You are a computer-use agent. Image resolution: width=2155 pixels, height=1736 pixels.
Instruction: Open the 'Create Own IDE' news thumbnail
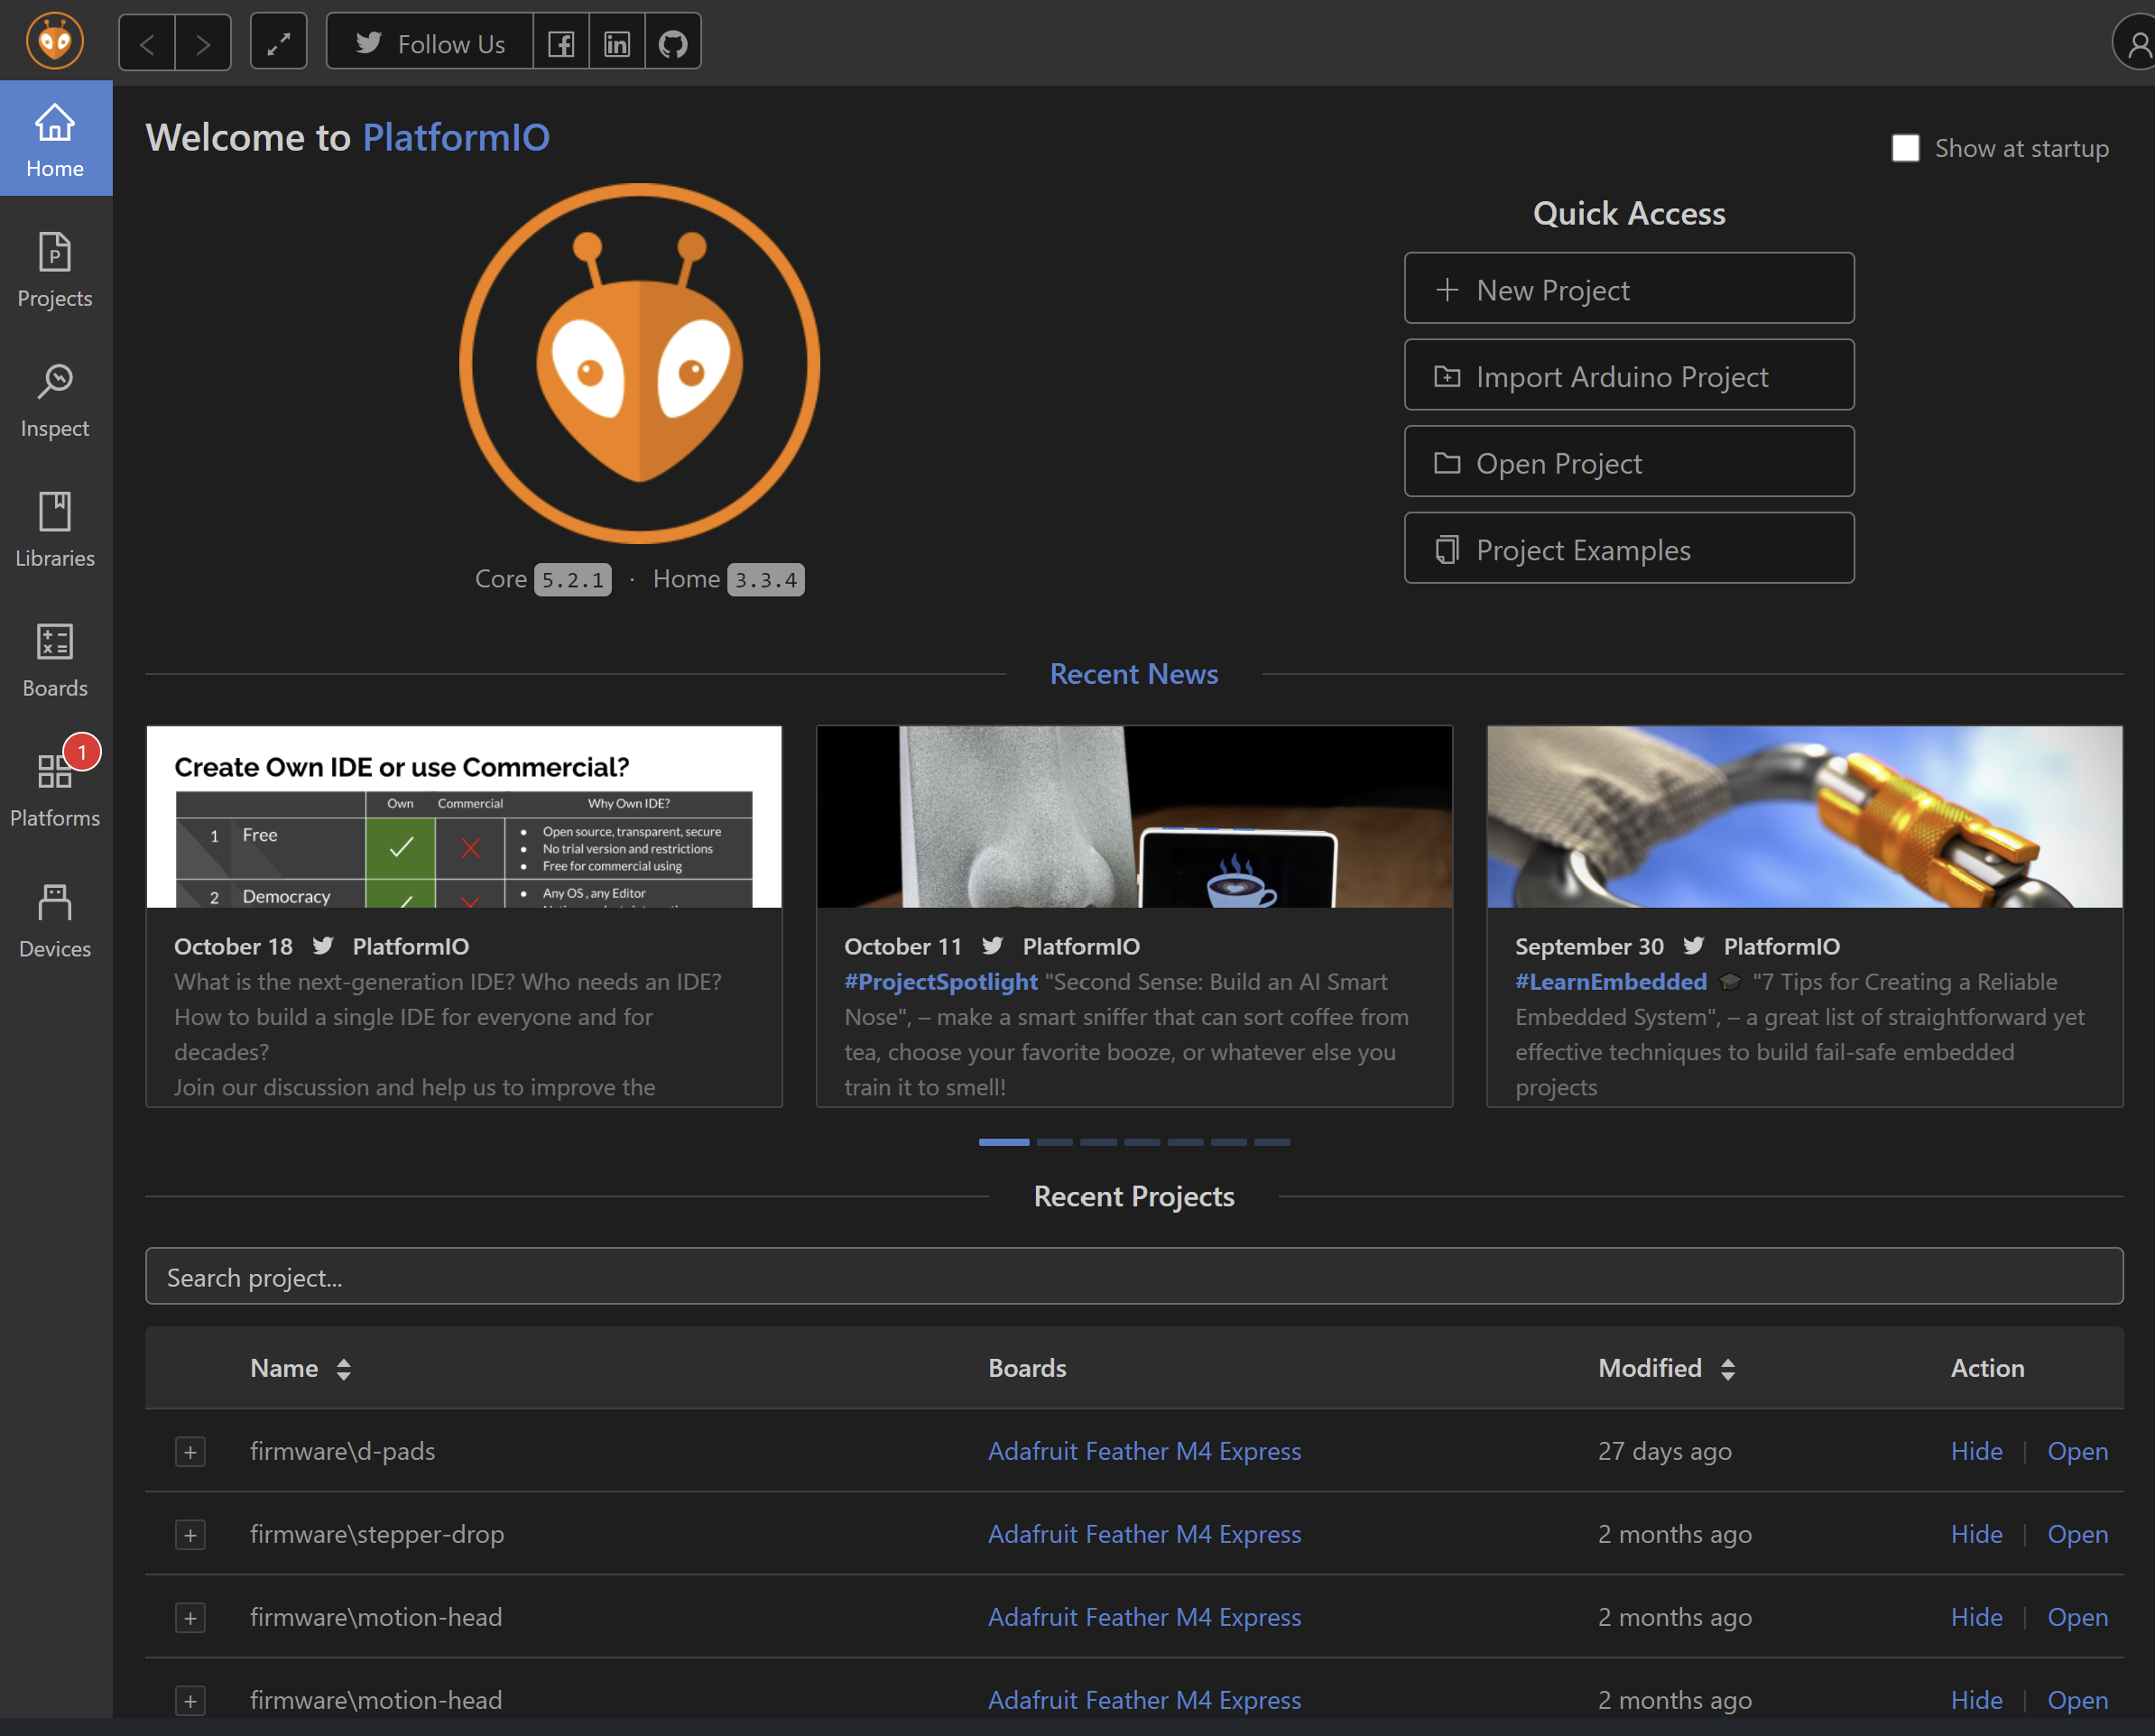tap(464, 817)
